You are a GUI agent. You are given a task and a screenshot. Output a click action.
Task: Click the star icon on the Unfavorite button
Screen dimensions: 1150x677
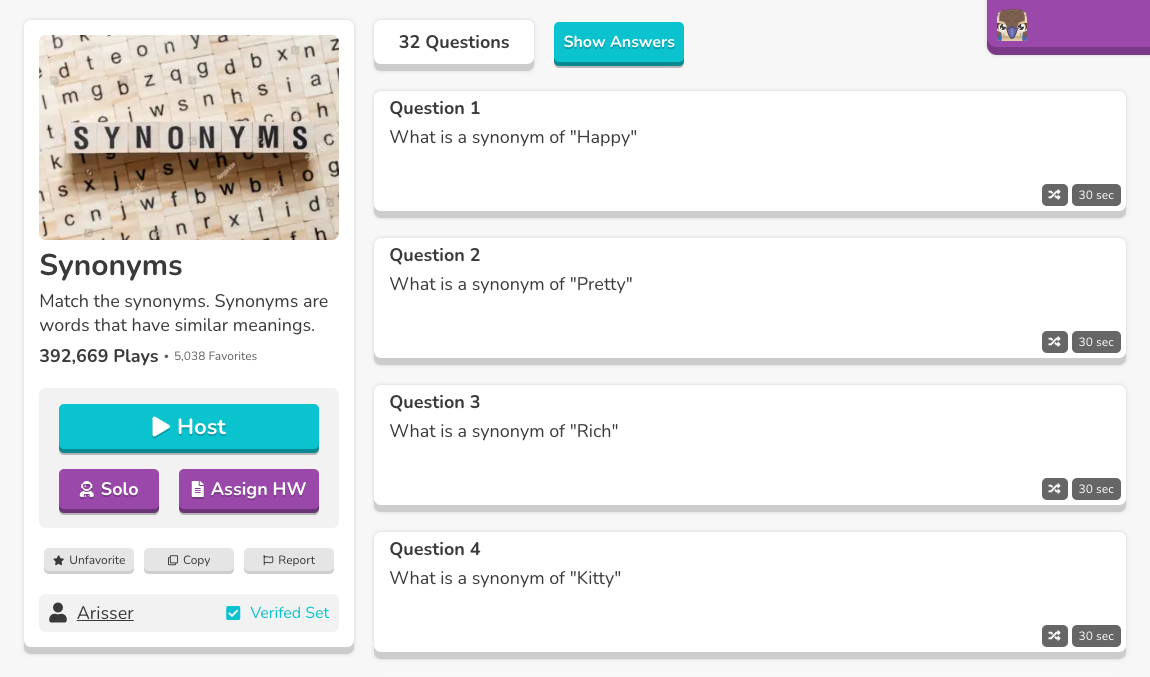(x=59, y=561)
